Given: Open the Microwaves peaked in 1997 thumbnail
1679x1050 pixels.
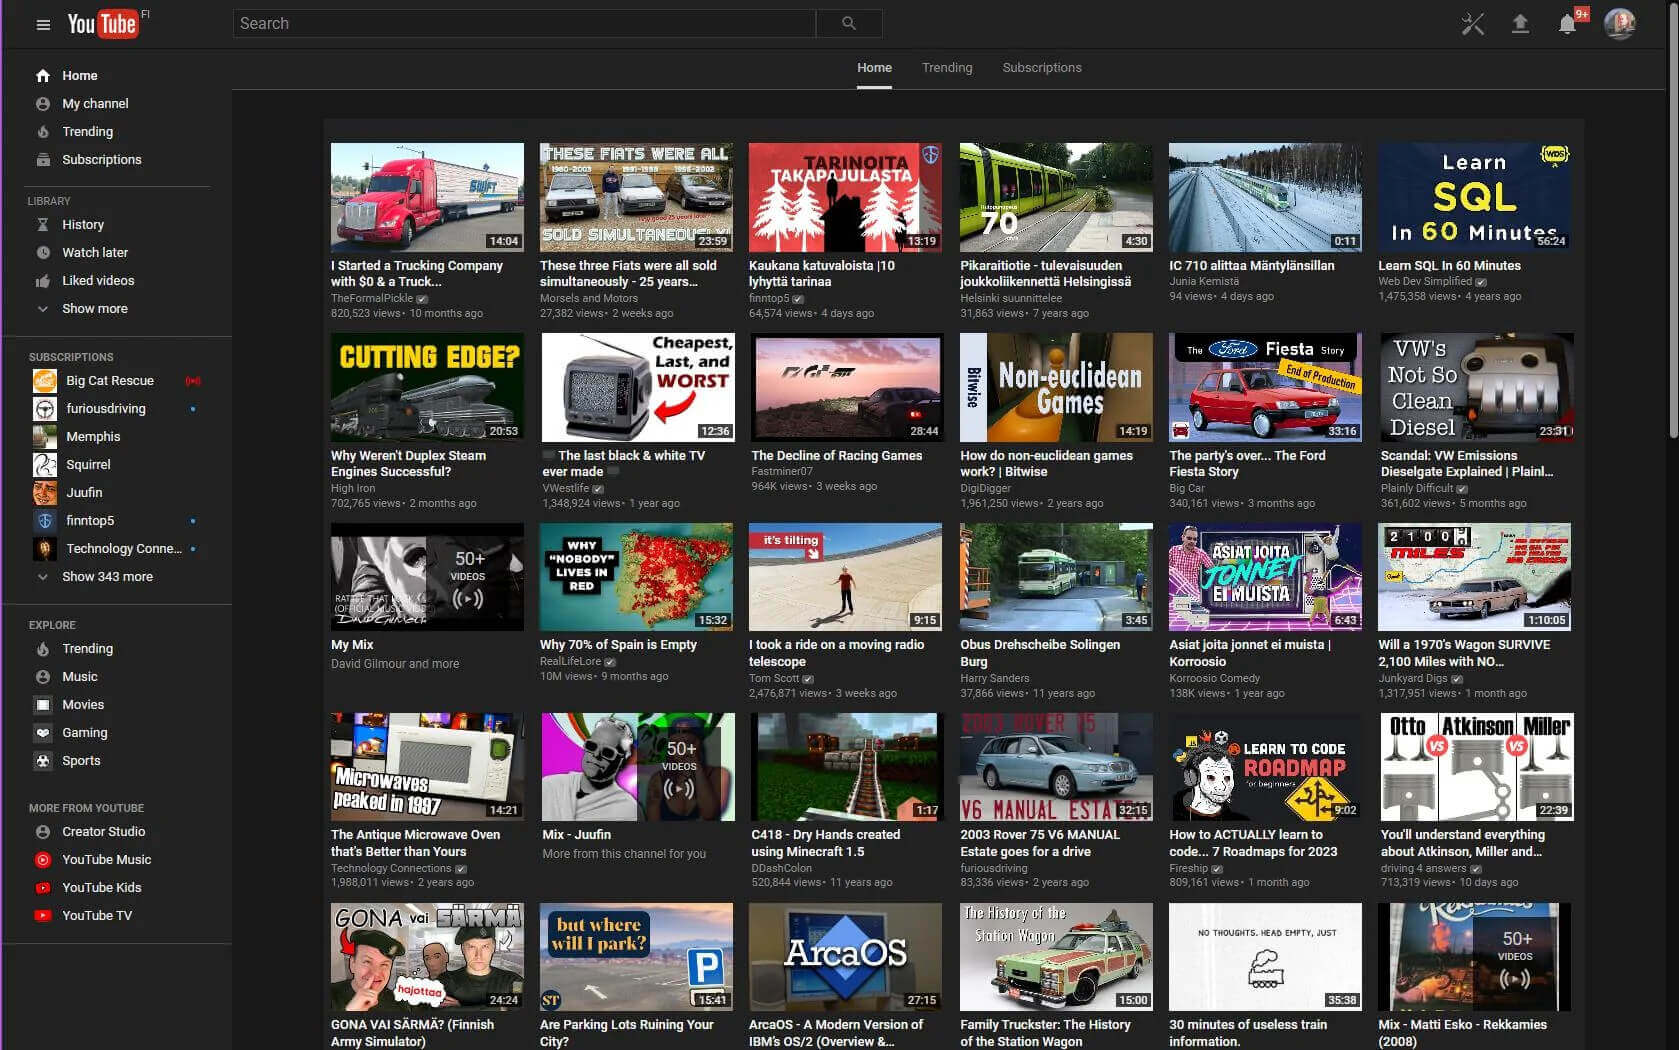Looking at the screenshot, I should point(427,766).
